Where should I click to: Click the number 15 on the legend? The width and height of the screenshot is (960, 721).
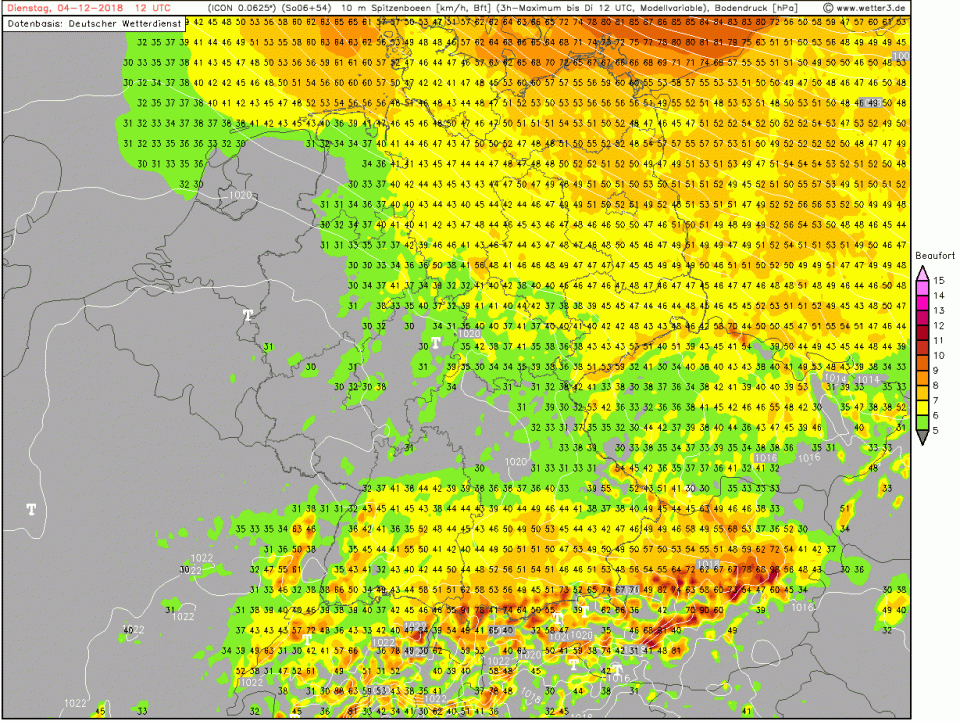[x=940, y=282]
